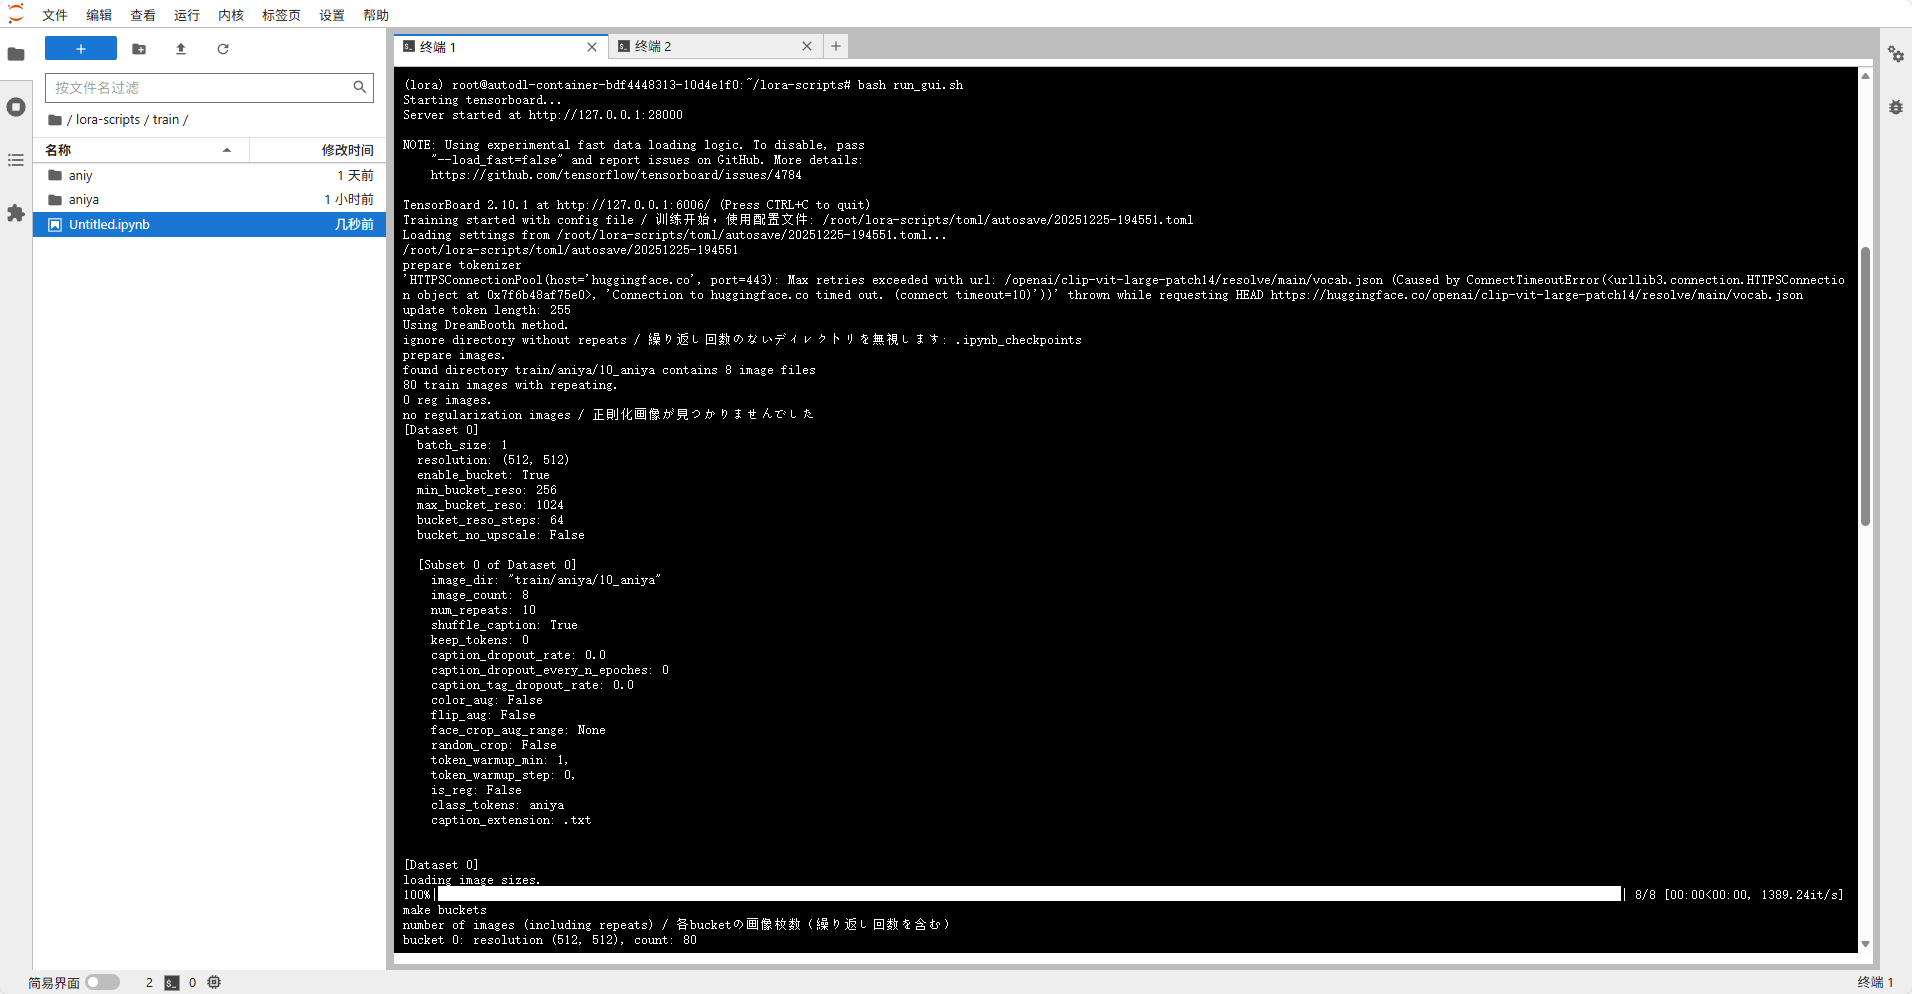Image resolution: width=1912 pixels, height=994 pixels.
Task: Open the running terminals and kernels panel
Action: coord(16,107)
